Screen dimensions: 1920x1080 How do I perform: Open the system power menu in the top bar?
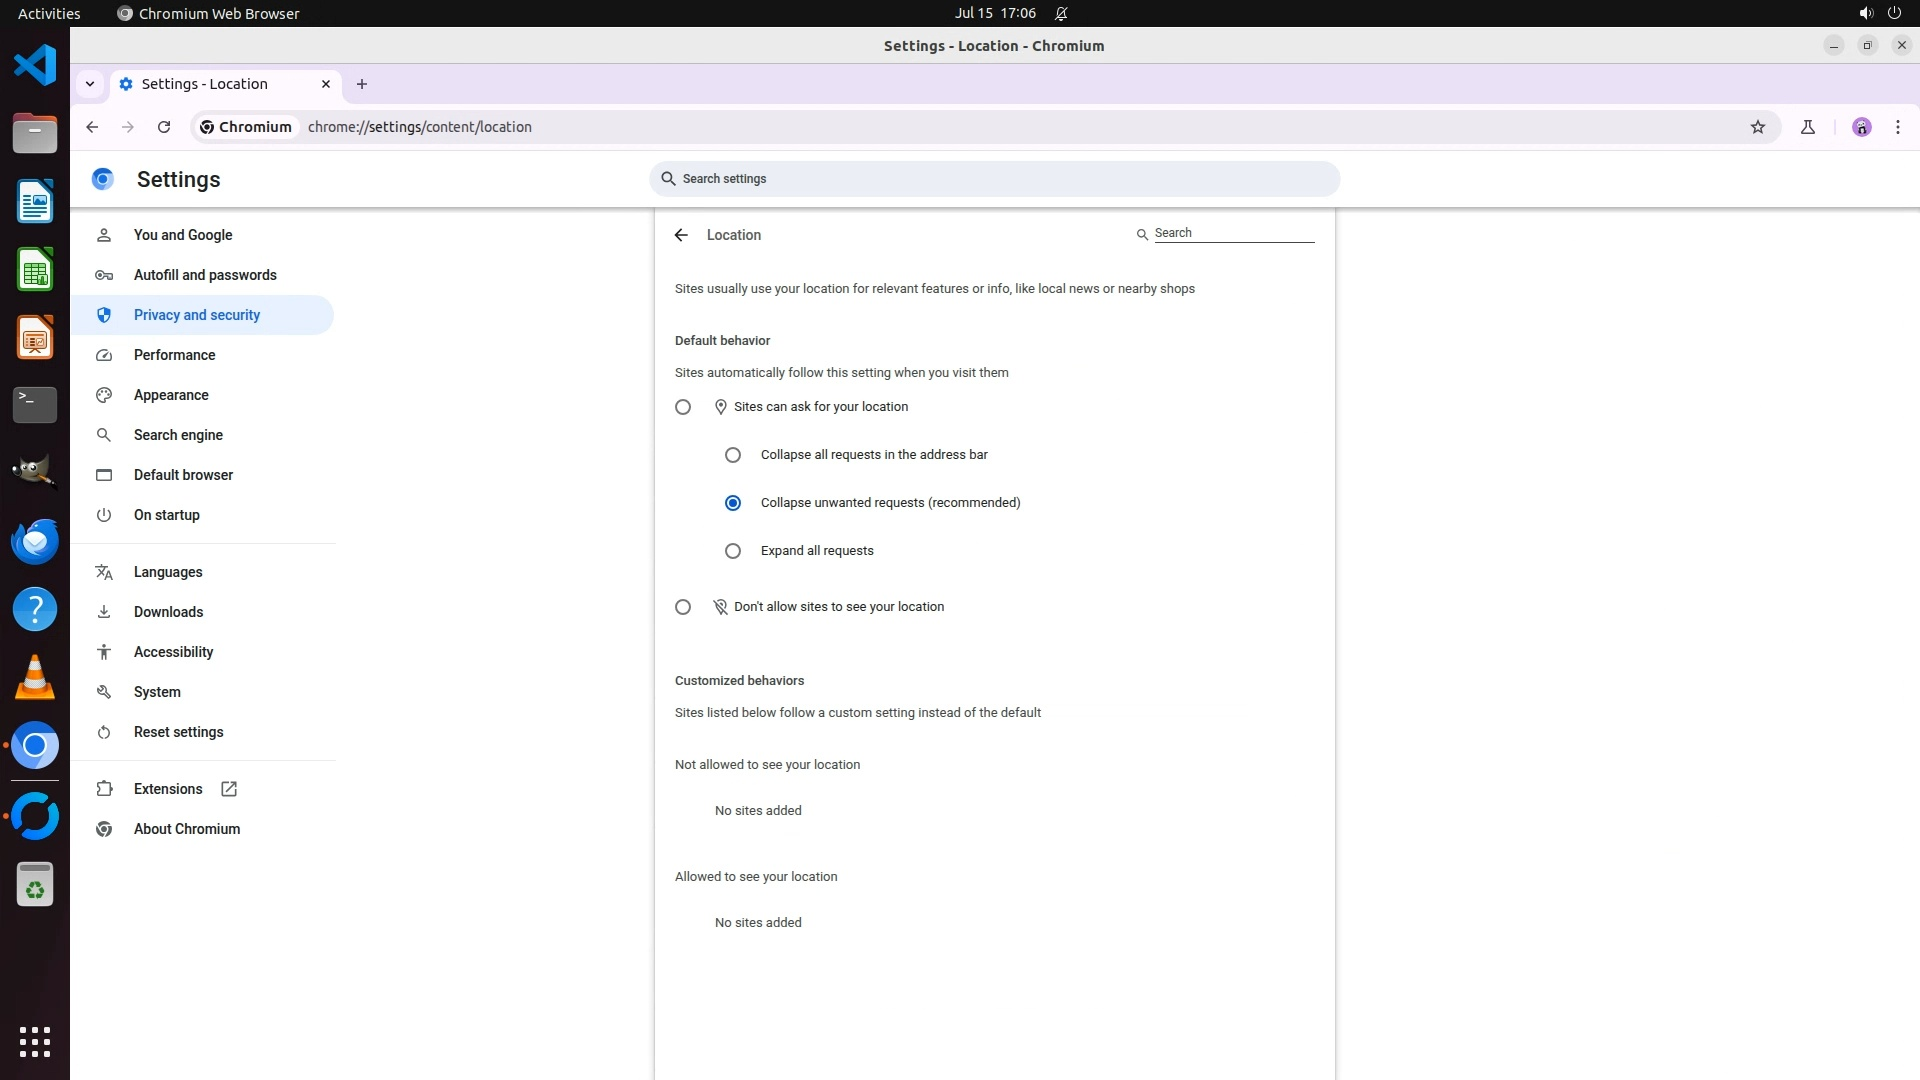[x=1893, y=13]
